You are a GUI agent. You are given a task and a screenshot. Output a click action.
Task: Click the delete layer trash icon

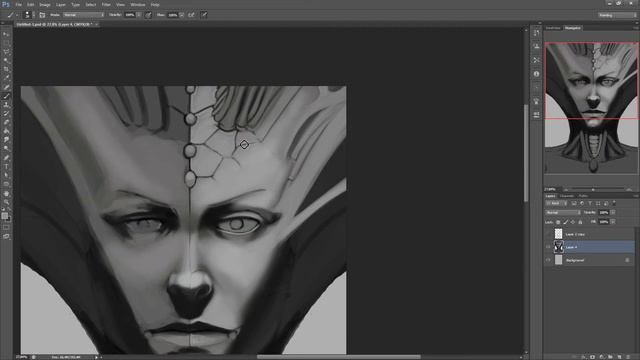629,357
